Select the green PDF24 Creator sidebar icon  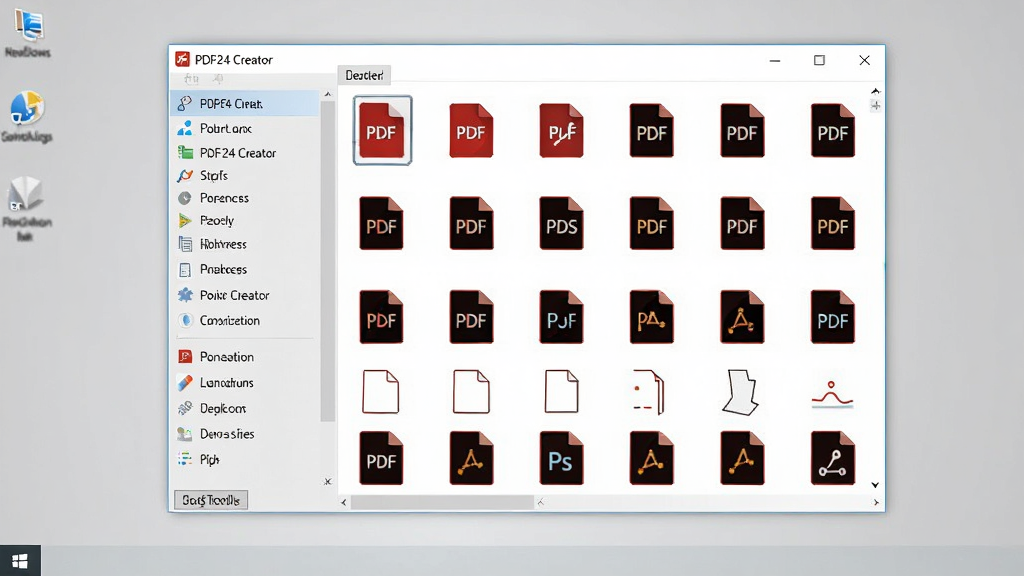[185, 153]
